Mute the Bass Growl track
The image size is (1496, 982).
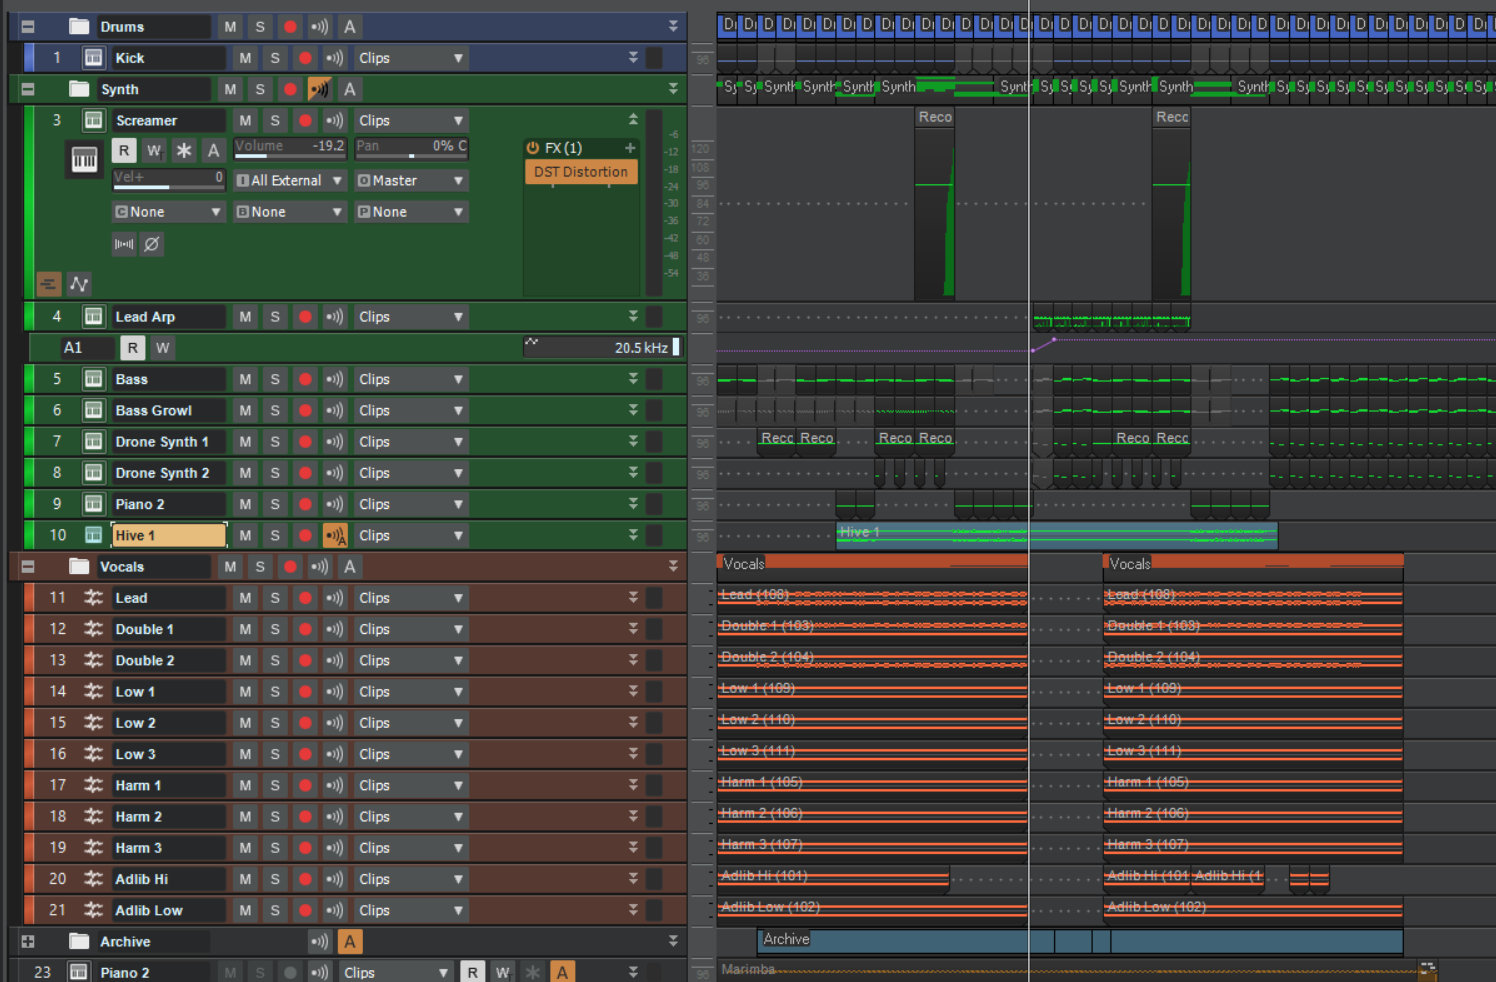point(245,411)
